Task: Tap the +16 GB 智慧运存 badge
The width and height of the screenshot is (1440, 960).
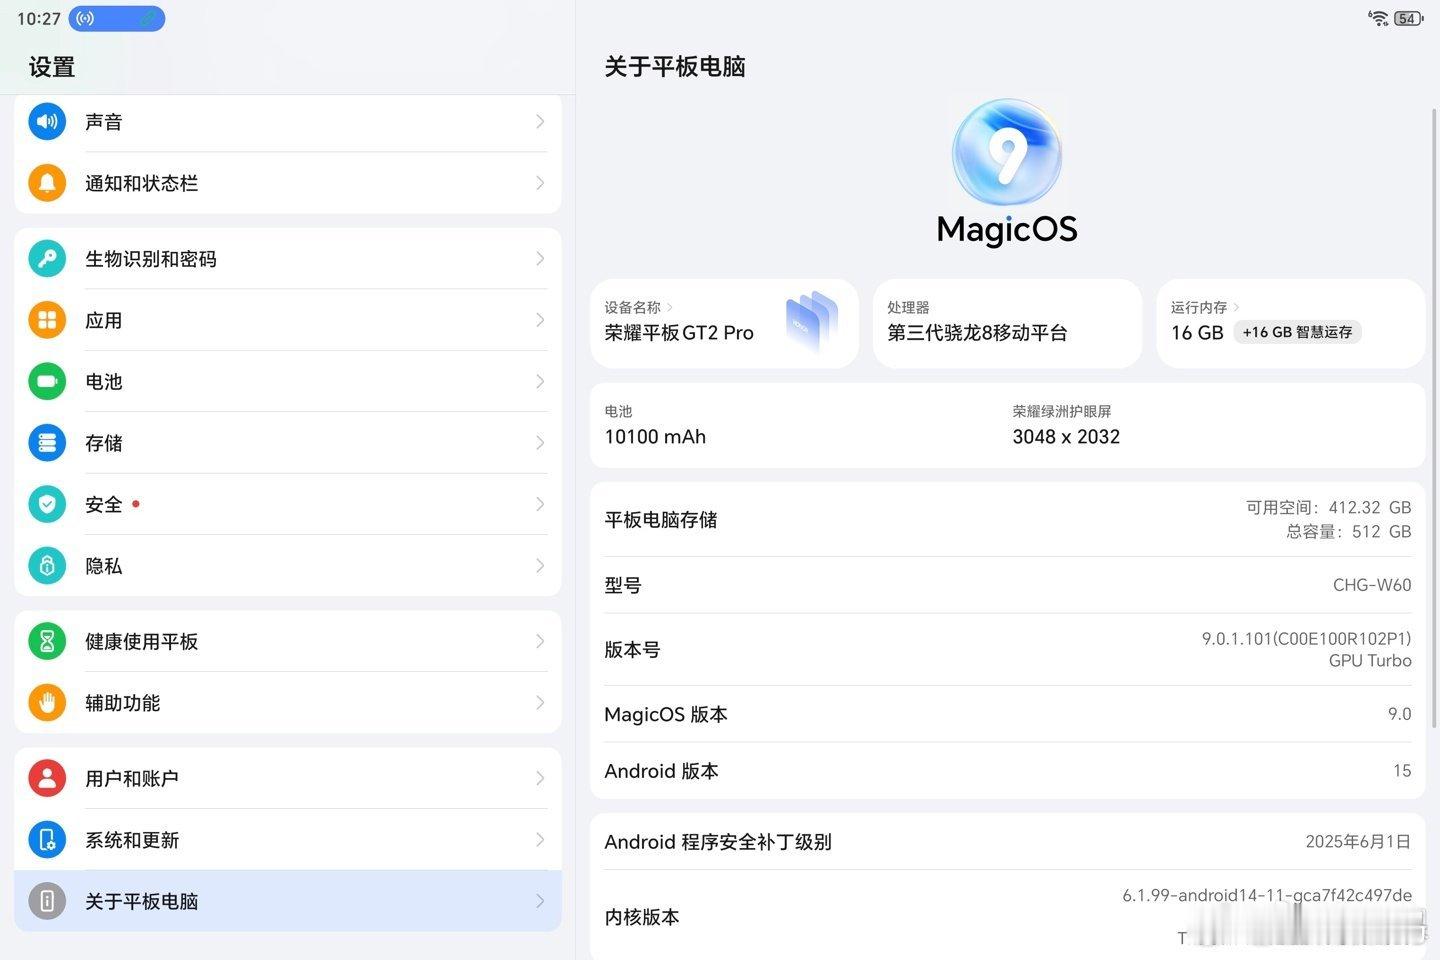Action: 1297,332
